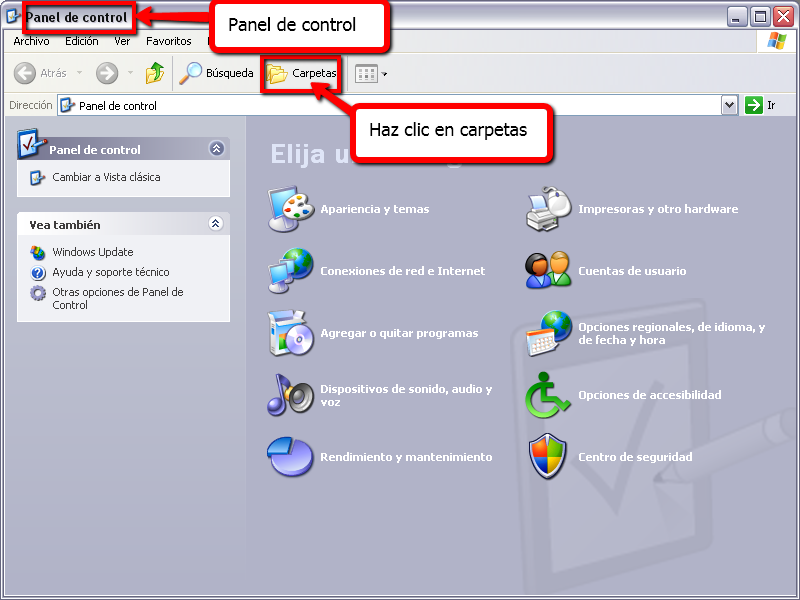Viewport: 800px width, 600px height.
Task: Click the Cambiar a Vista clásica icon
Action: (x=37, y=178)
